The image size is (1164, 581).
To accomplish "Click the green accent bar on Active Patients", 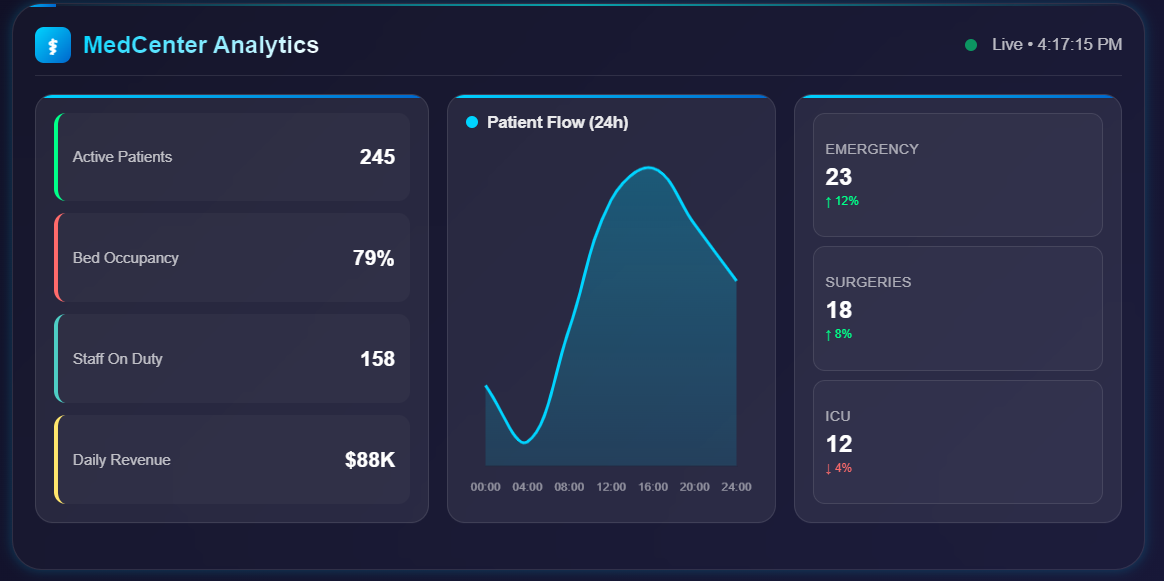I will pyautogui.click(x=57, y=157).
